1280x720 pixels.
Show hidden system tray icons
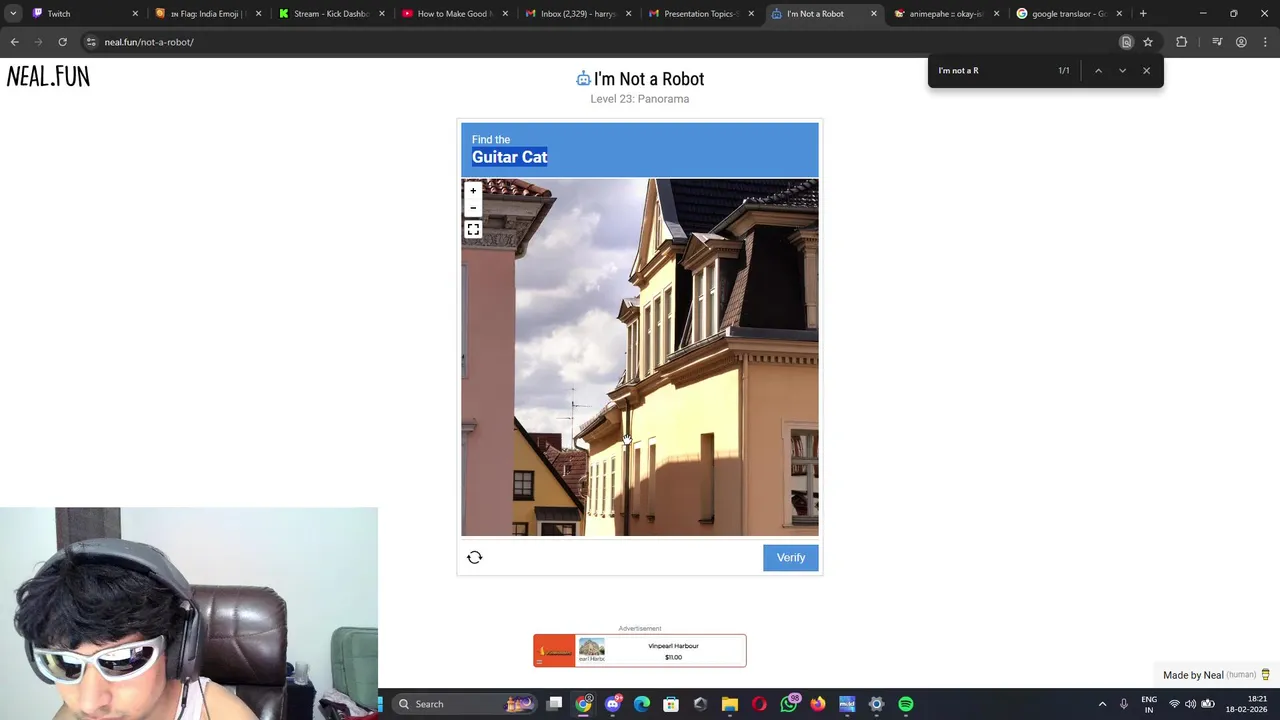1102,704
